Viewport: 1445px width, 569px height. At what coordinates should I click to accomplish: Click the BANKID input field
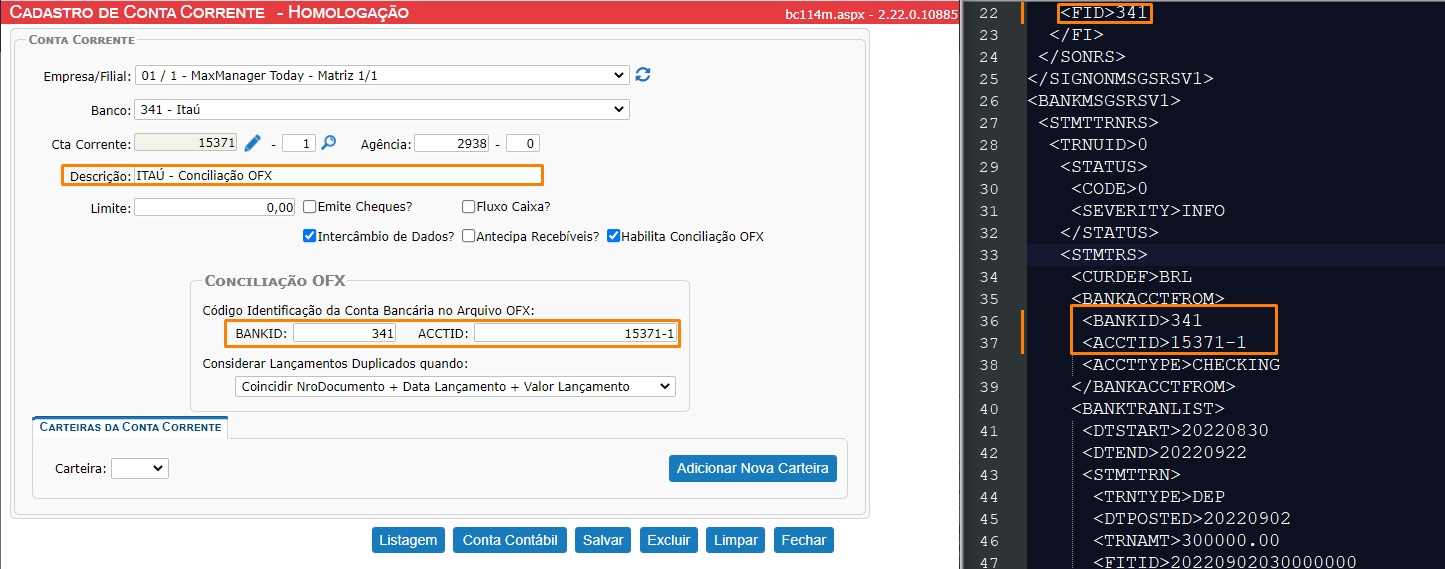345,333
